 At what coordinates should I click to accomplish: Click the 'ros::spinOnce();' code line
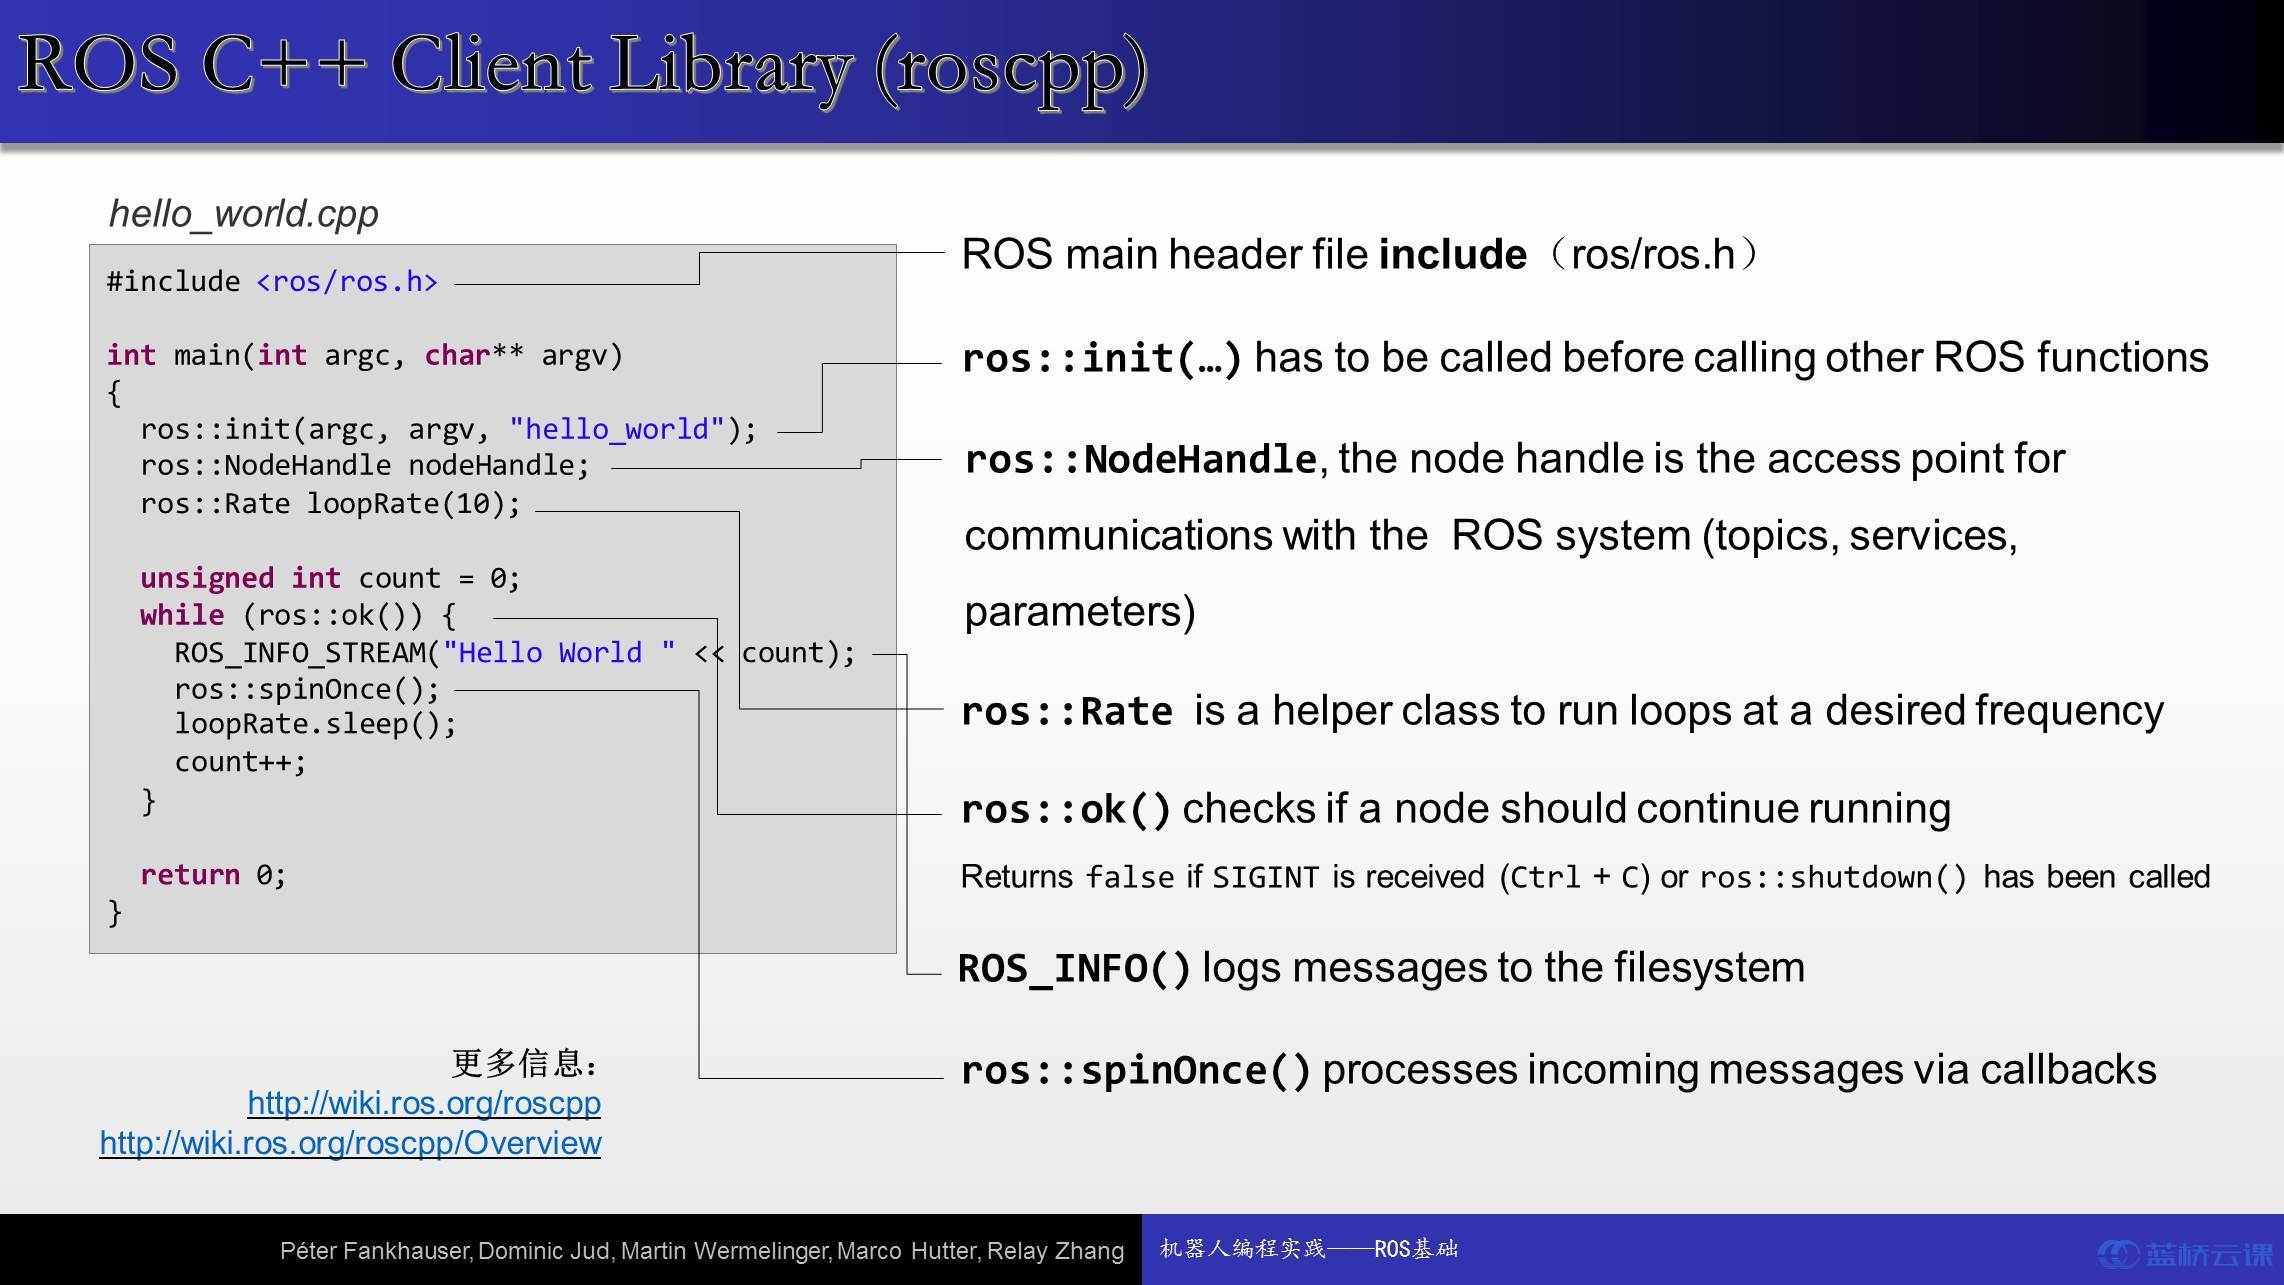(x=307, y=689)
